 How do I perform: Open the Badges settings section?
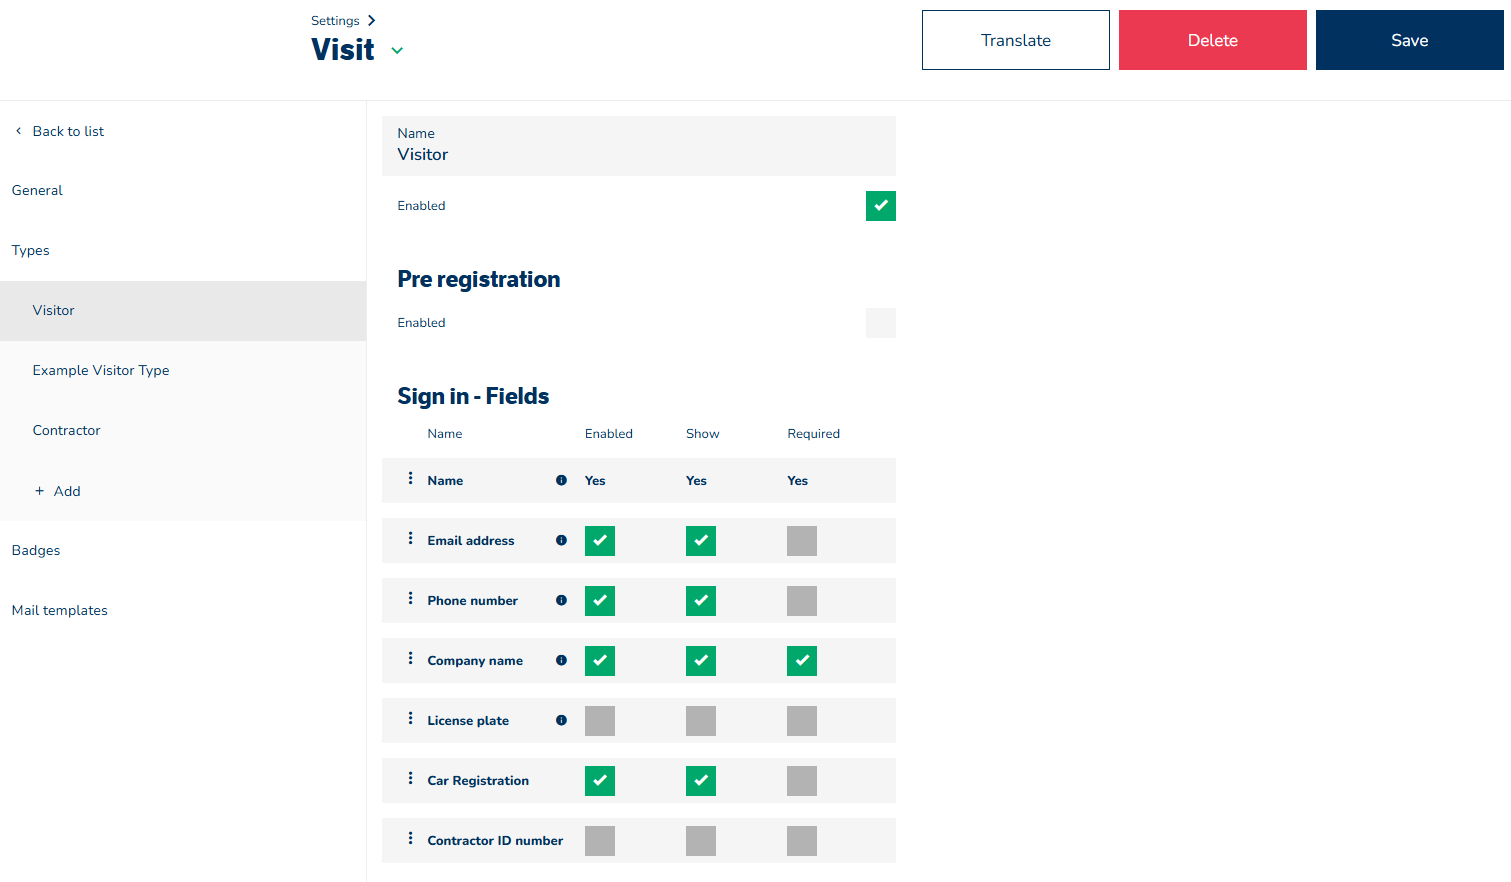[36, 550]
